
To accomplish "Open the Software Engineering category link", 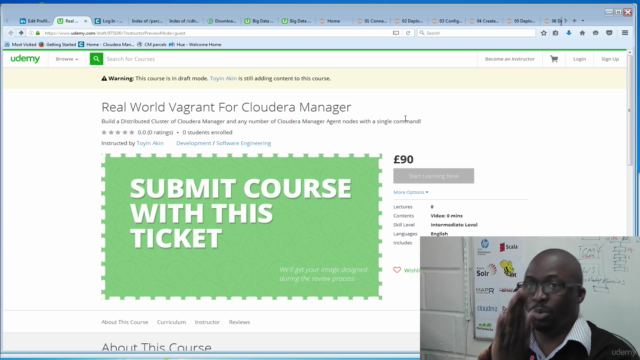I will point(244,143).
